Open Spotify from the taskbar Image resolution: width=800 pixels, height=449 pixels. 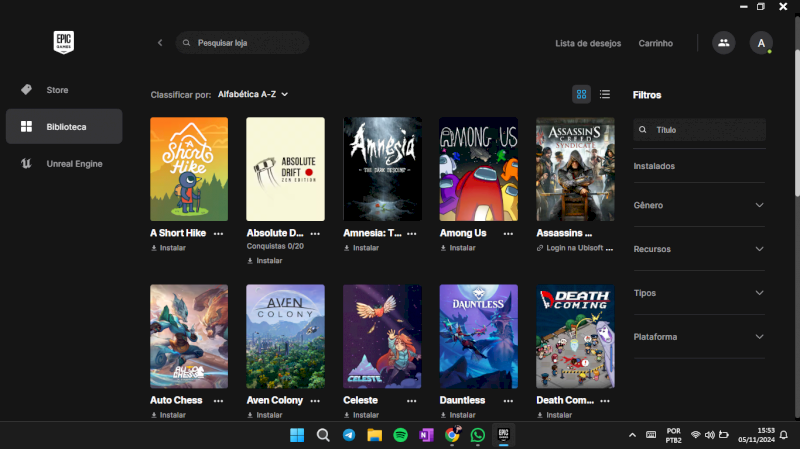(x=400, y=435)
